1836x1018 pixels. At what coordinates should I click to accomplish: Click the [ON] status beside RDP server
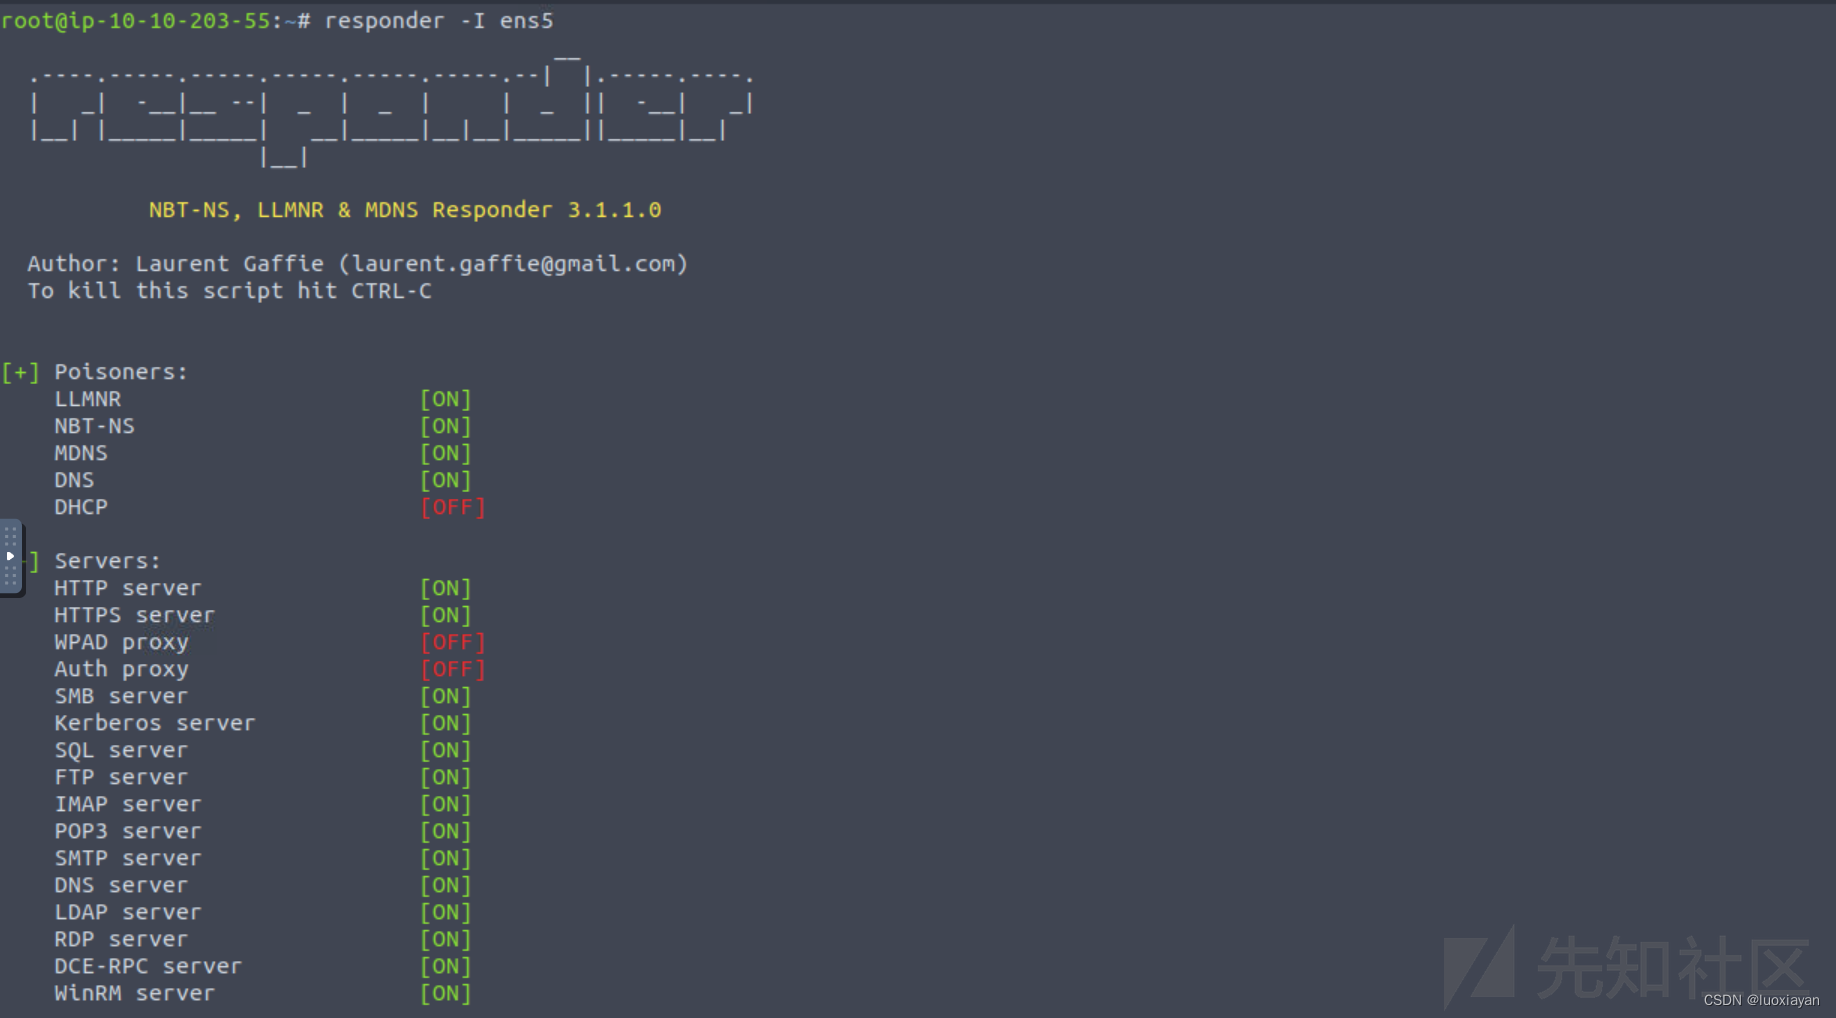(445, 939)
